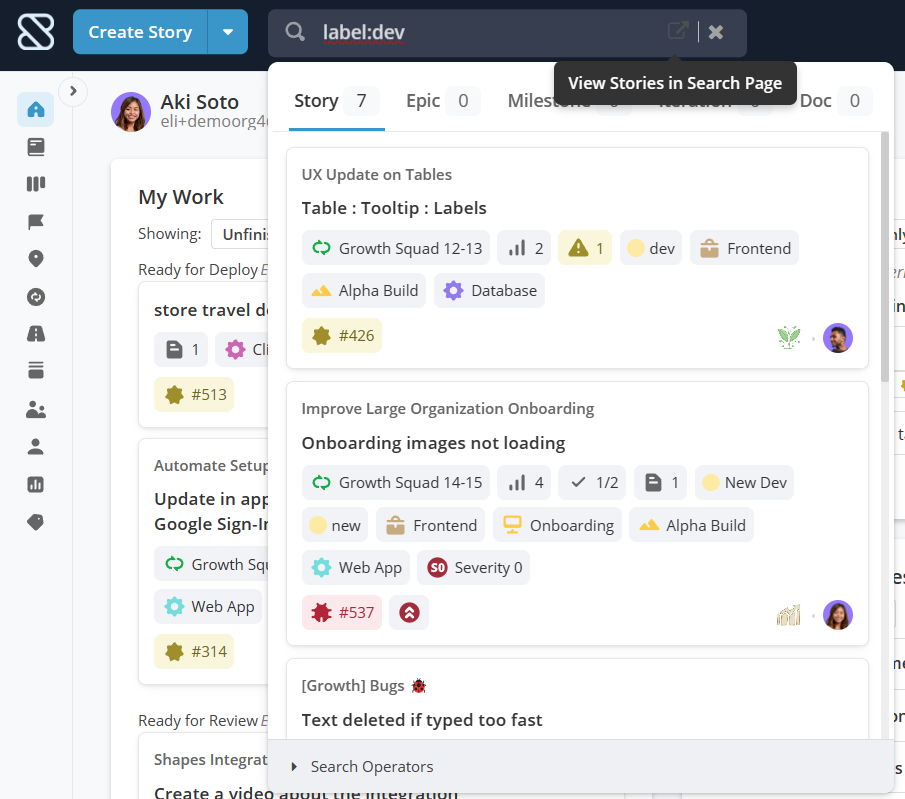Open the Showing filter dropdown

pyautogui.click(x=240, y=234)
